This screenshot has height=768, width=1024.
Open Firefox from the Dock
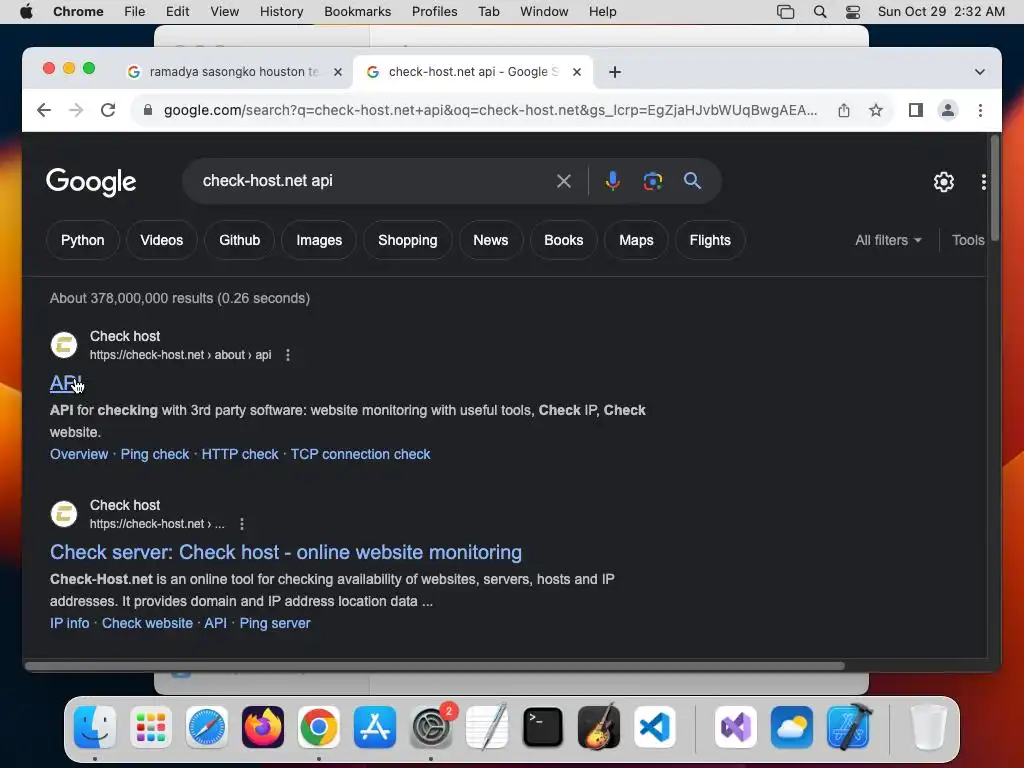(x=263, y=727)
